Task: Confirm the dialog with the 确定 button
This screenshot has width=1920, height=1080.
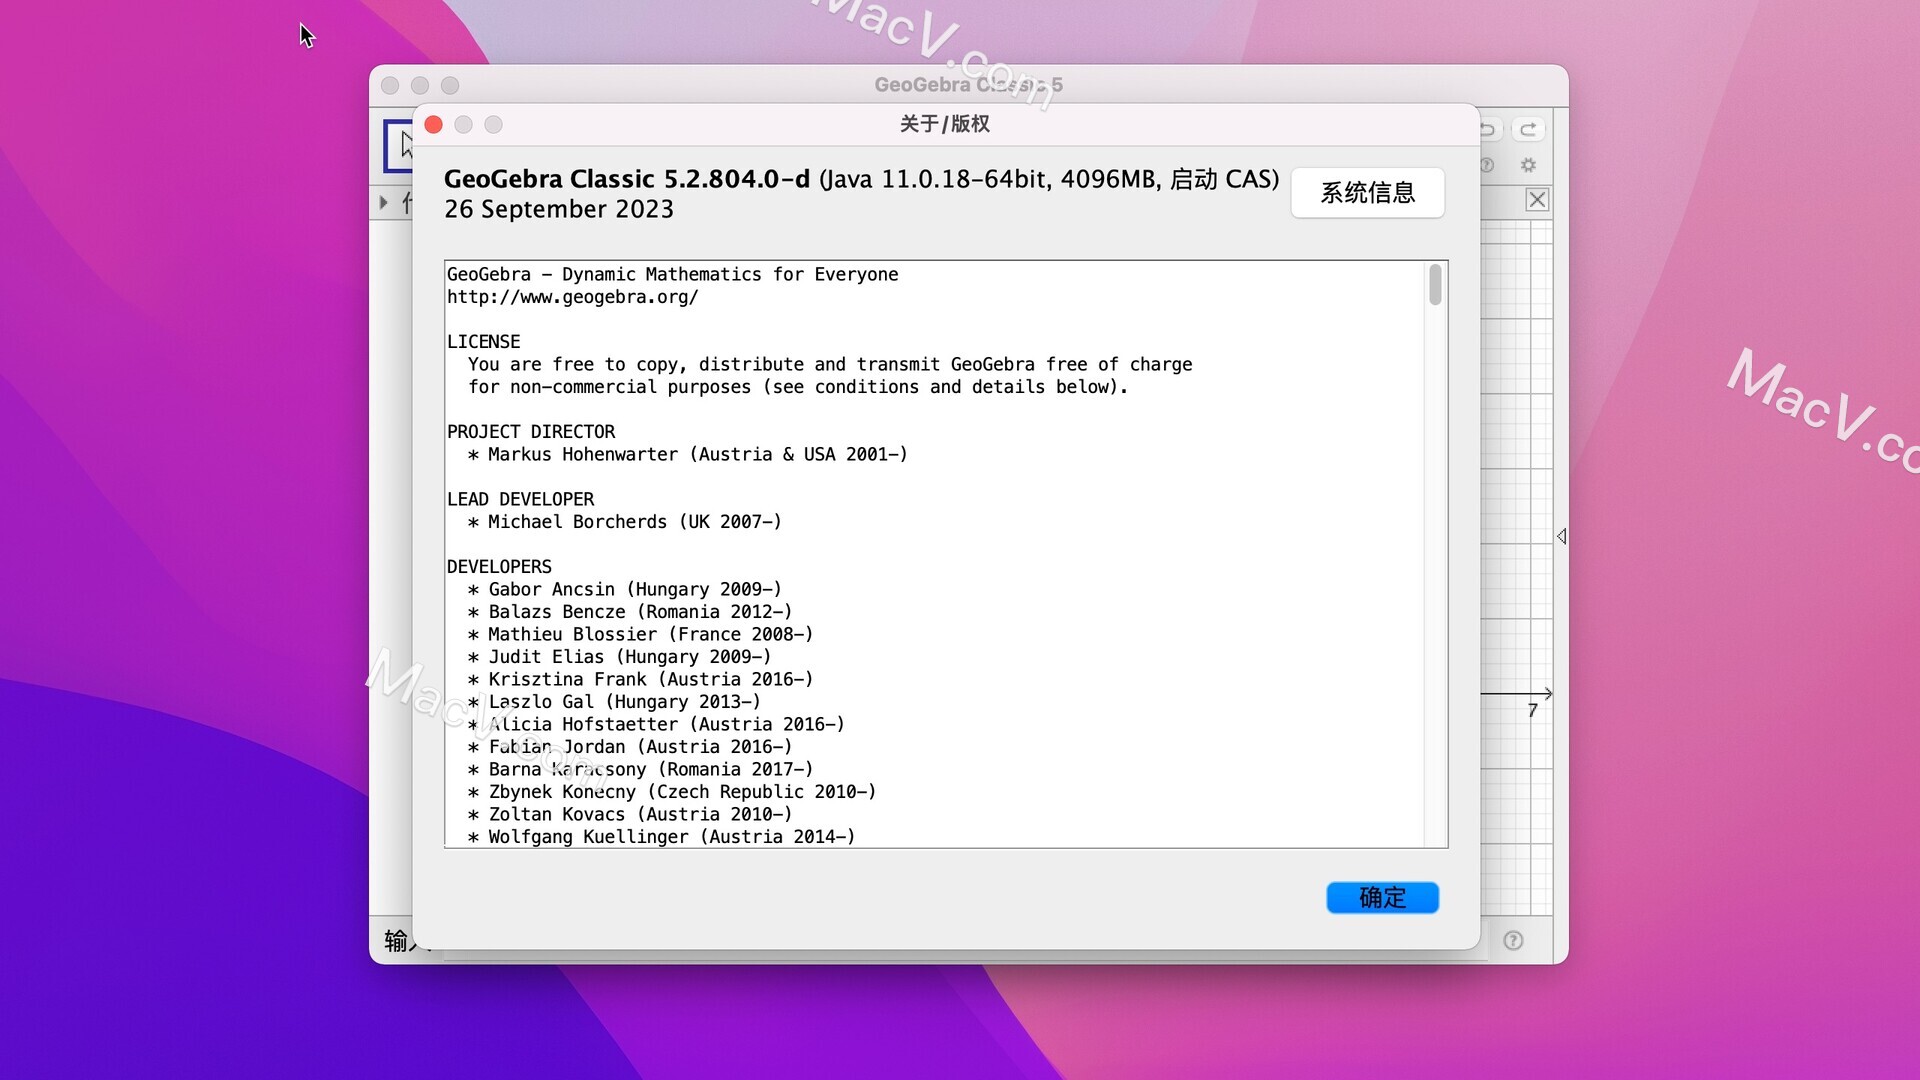Action: pyautogui.click(x=1382, y=897)
